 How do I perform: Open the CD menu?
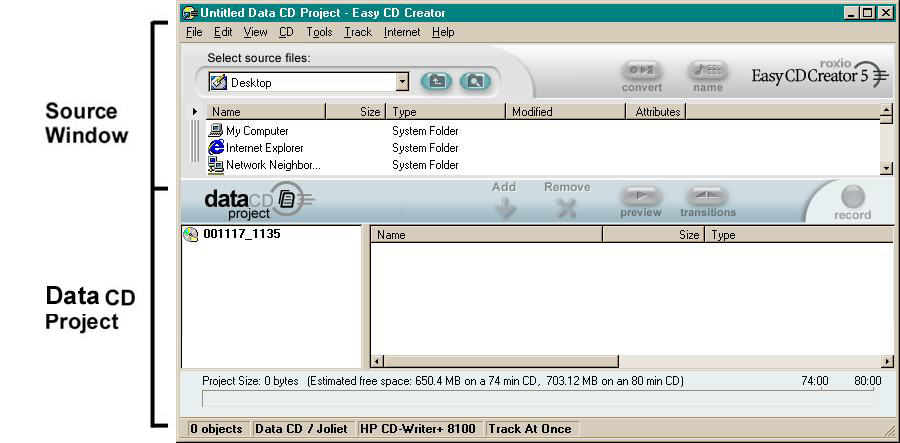[286, 32]
